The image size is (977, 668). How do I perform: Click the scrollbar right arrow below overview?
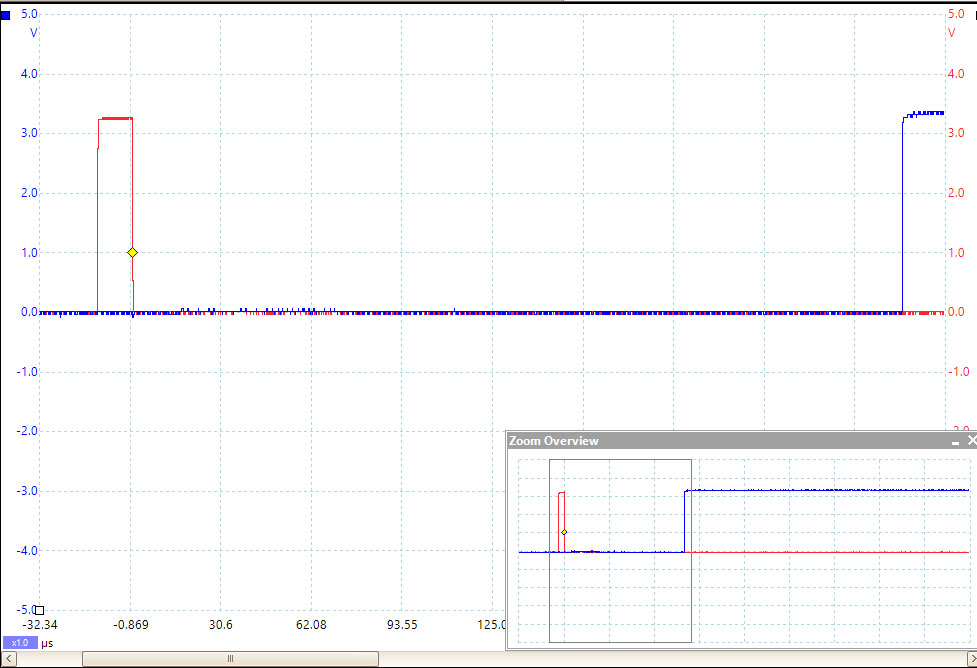tap(969, 659)
